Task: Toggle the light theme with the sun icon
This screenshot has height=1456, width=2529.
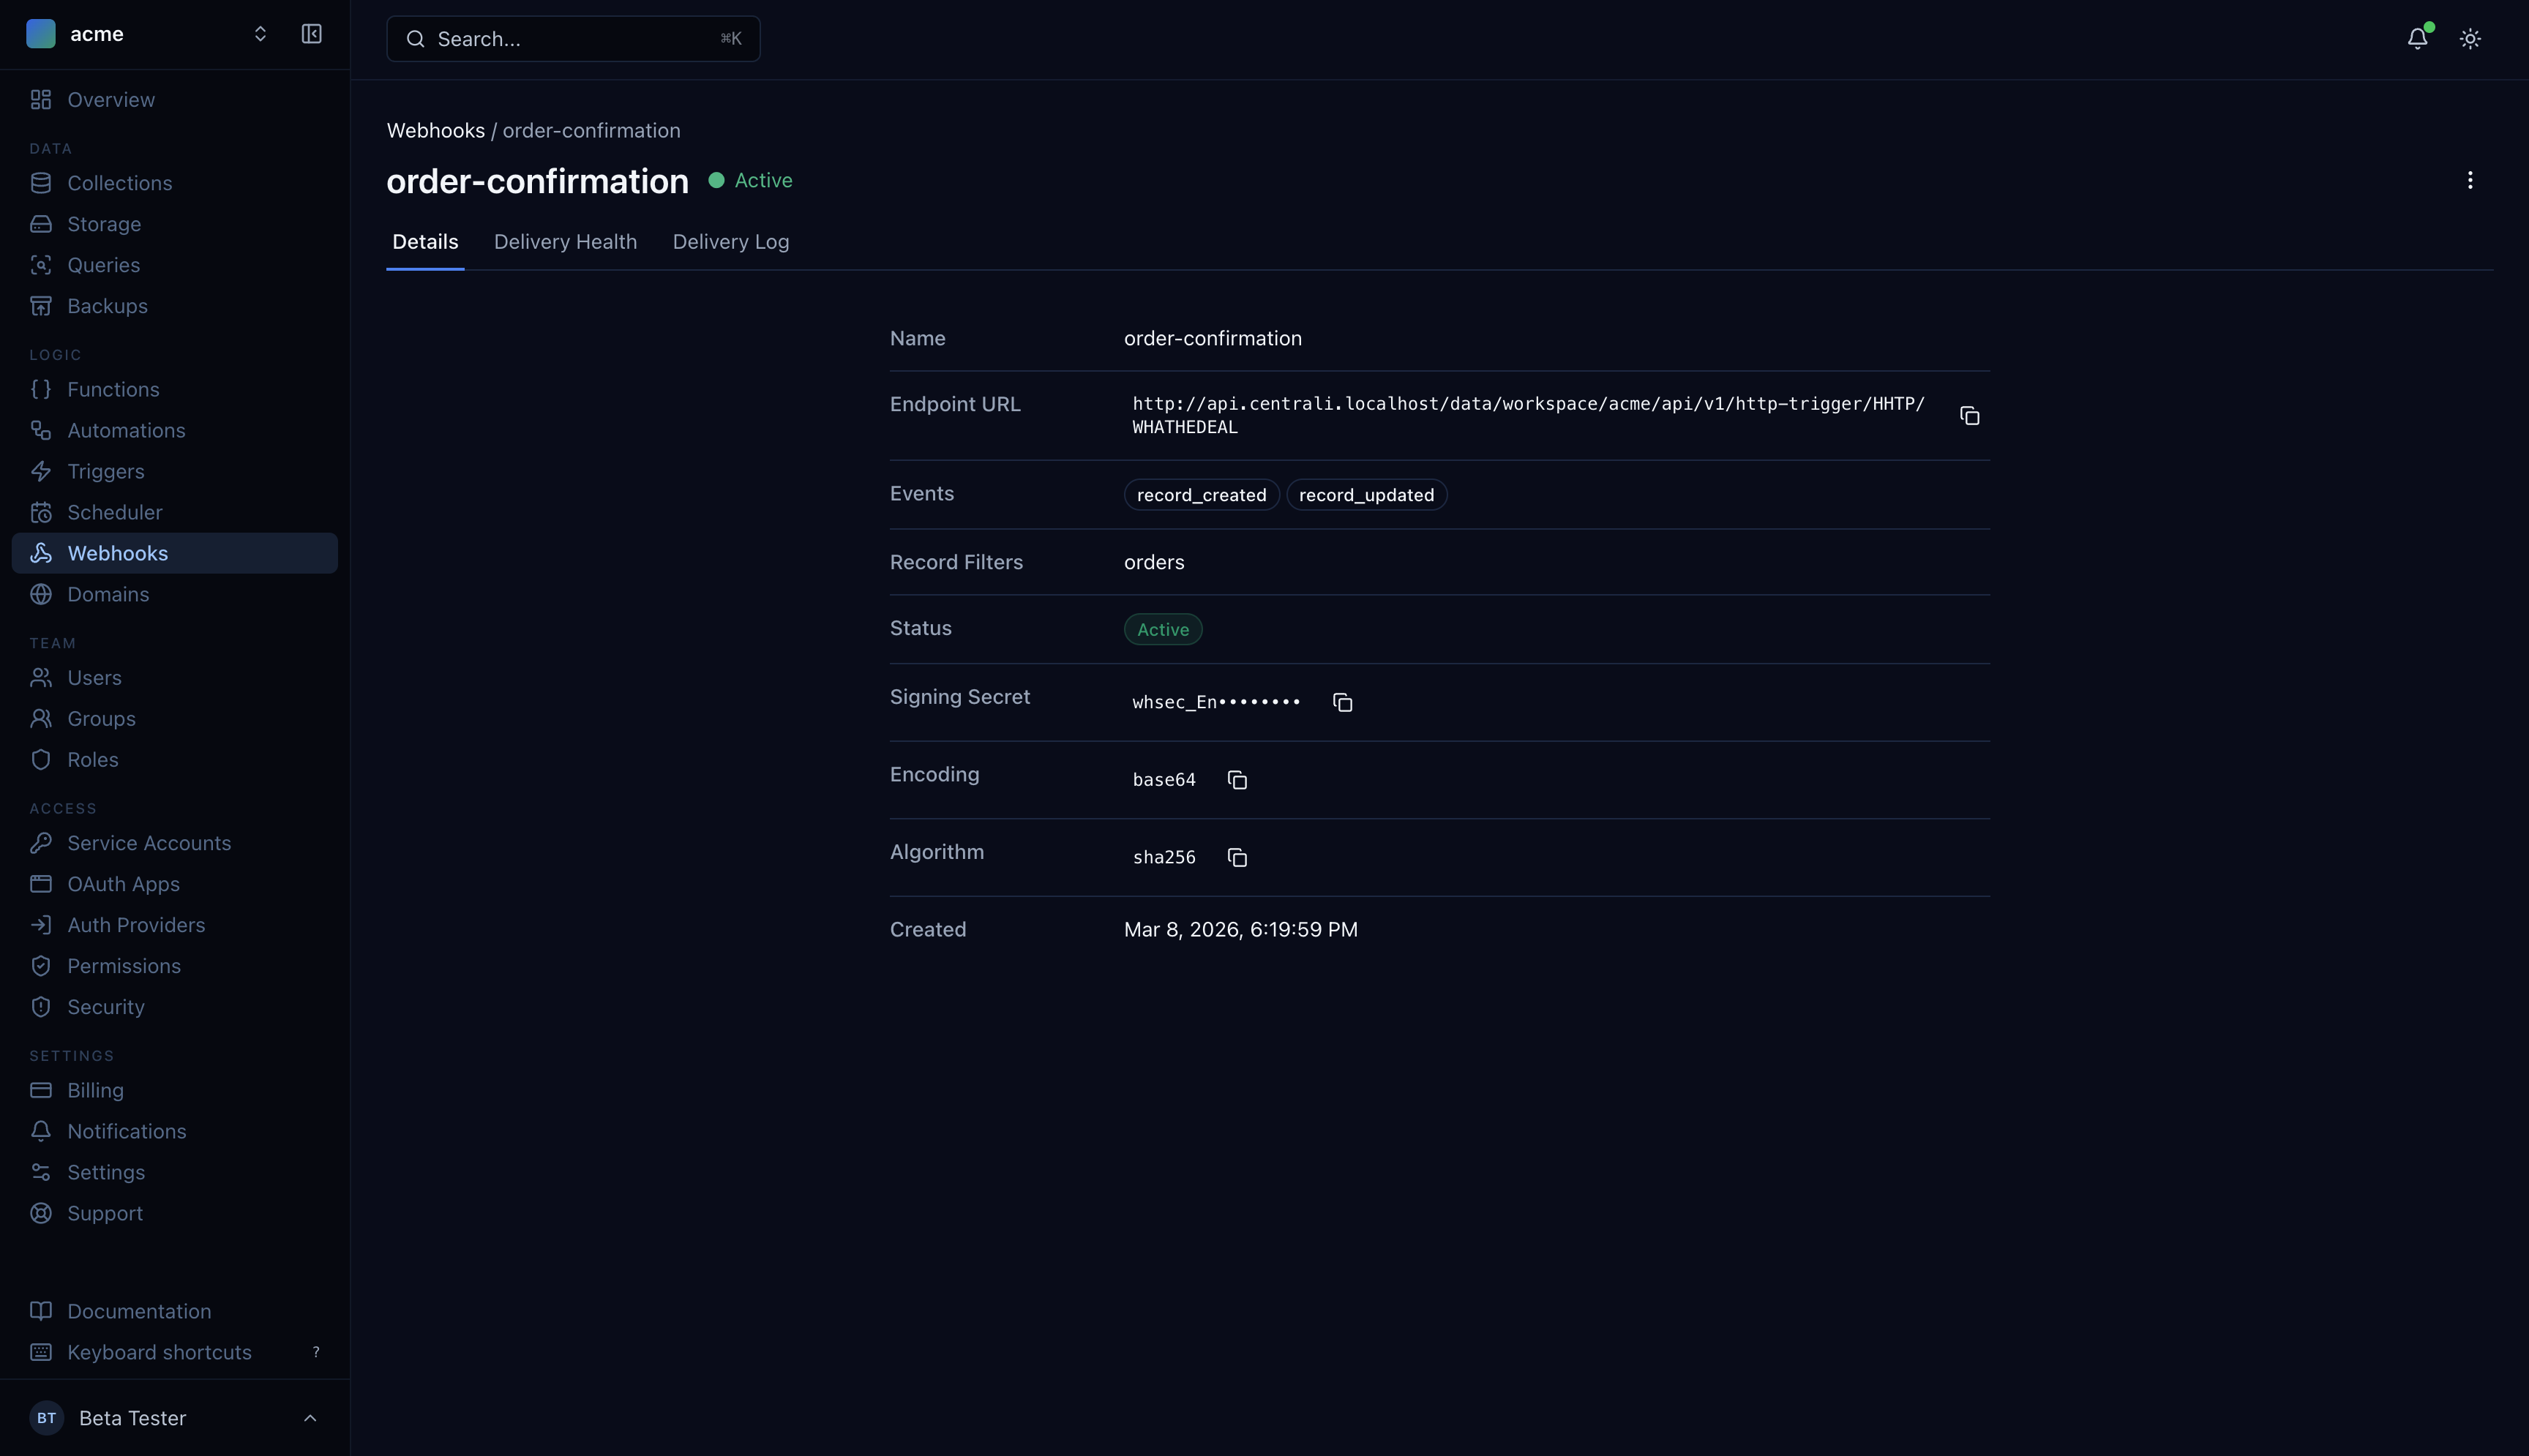Action: point(2469,38)
